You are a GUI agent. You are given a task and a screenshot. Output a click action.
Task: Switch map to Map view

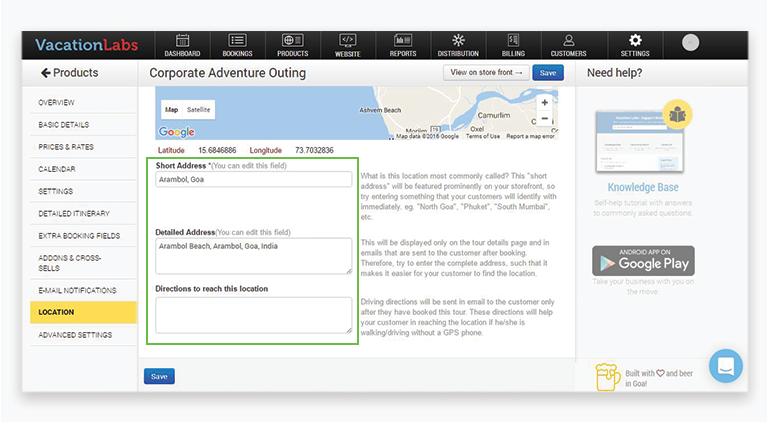[x=171, y=109]
